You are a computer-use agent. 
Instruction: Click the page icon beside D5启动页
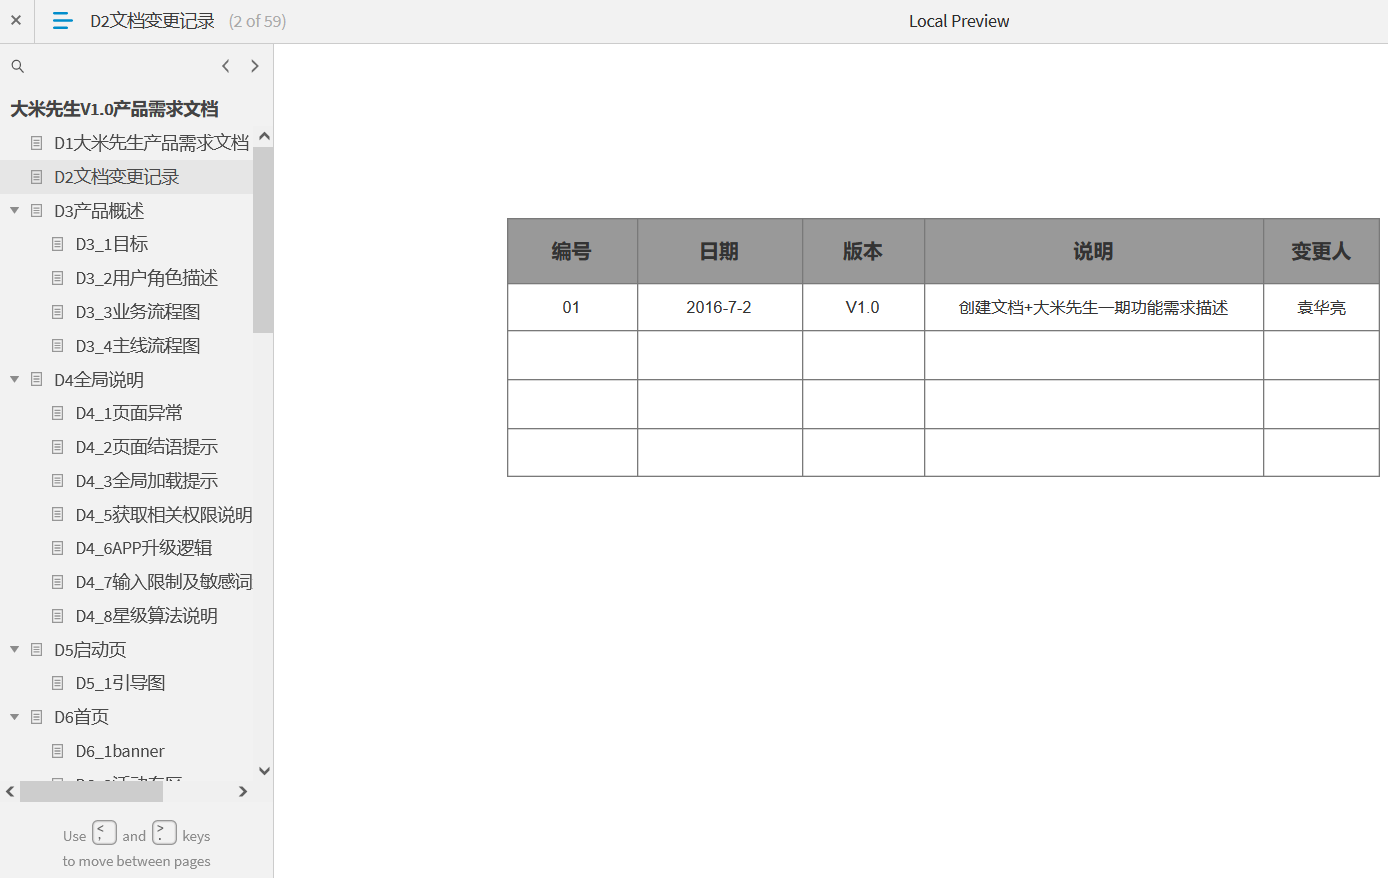point(37,650)
